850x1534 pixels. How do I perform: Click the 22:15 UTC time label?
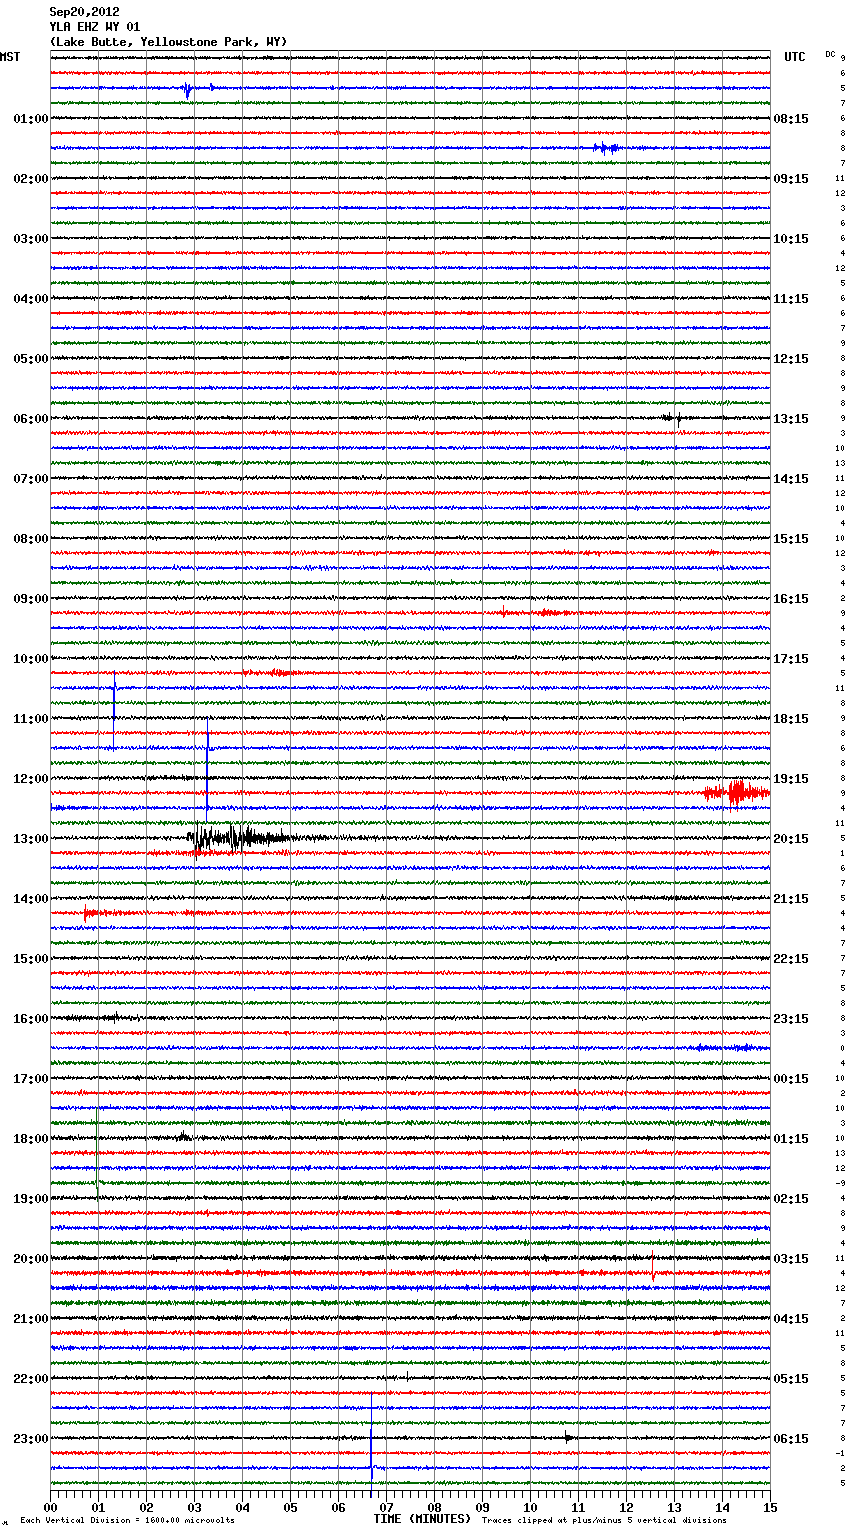coord(791,959)
